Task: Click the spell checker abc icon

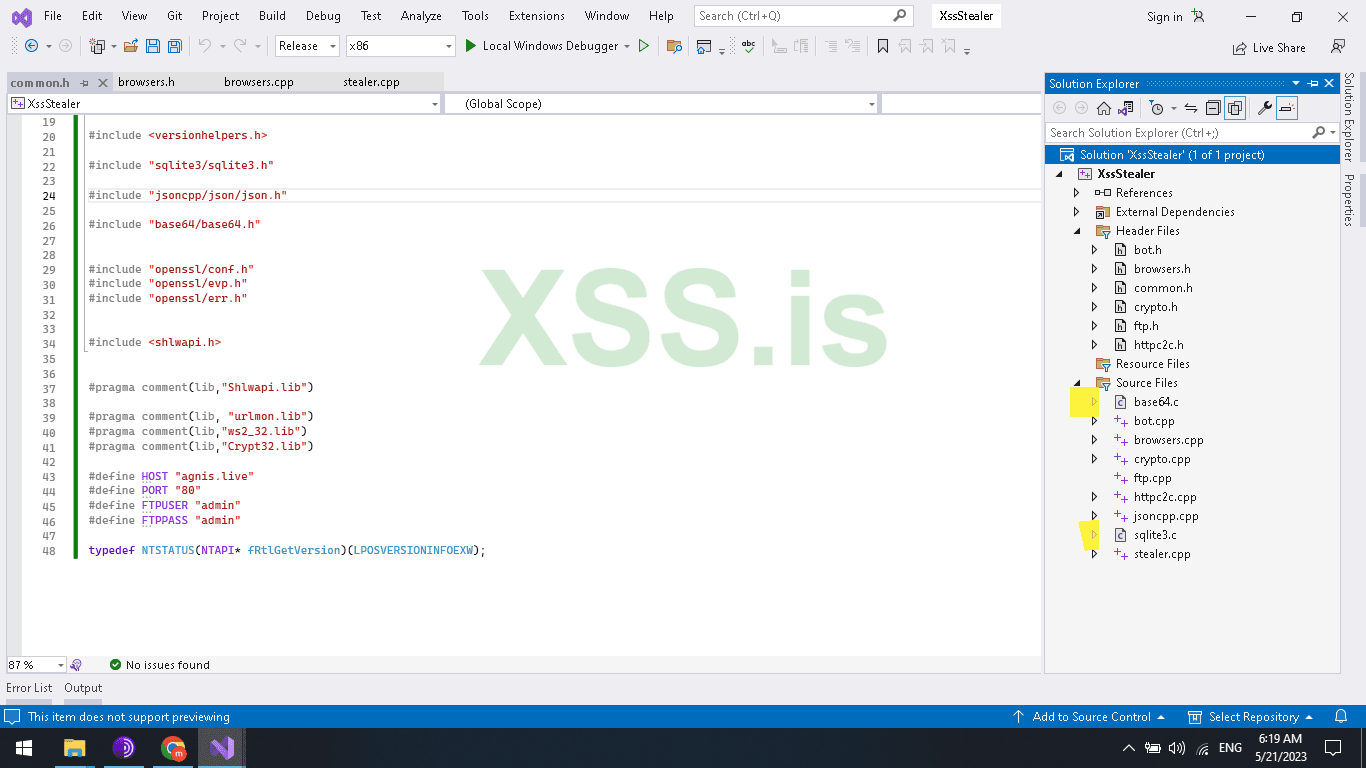Action: pos(748,46)
